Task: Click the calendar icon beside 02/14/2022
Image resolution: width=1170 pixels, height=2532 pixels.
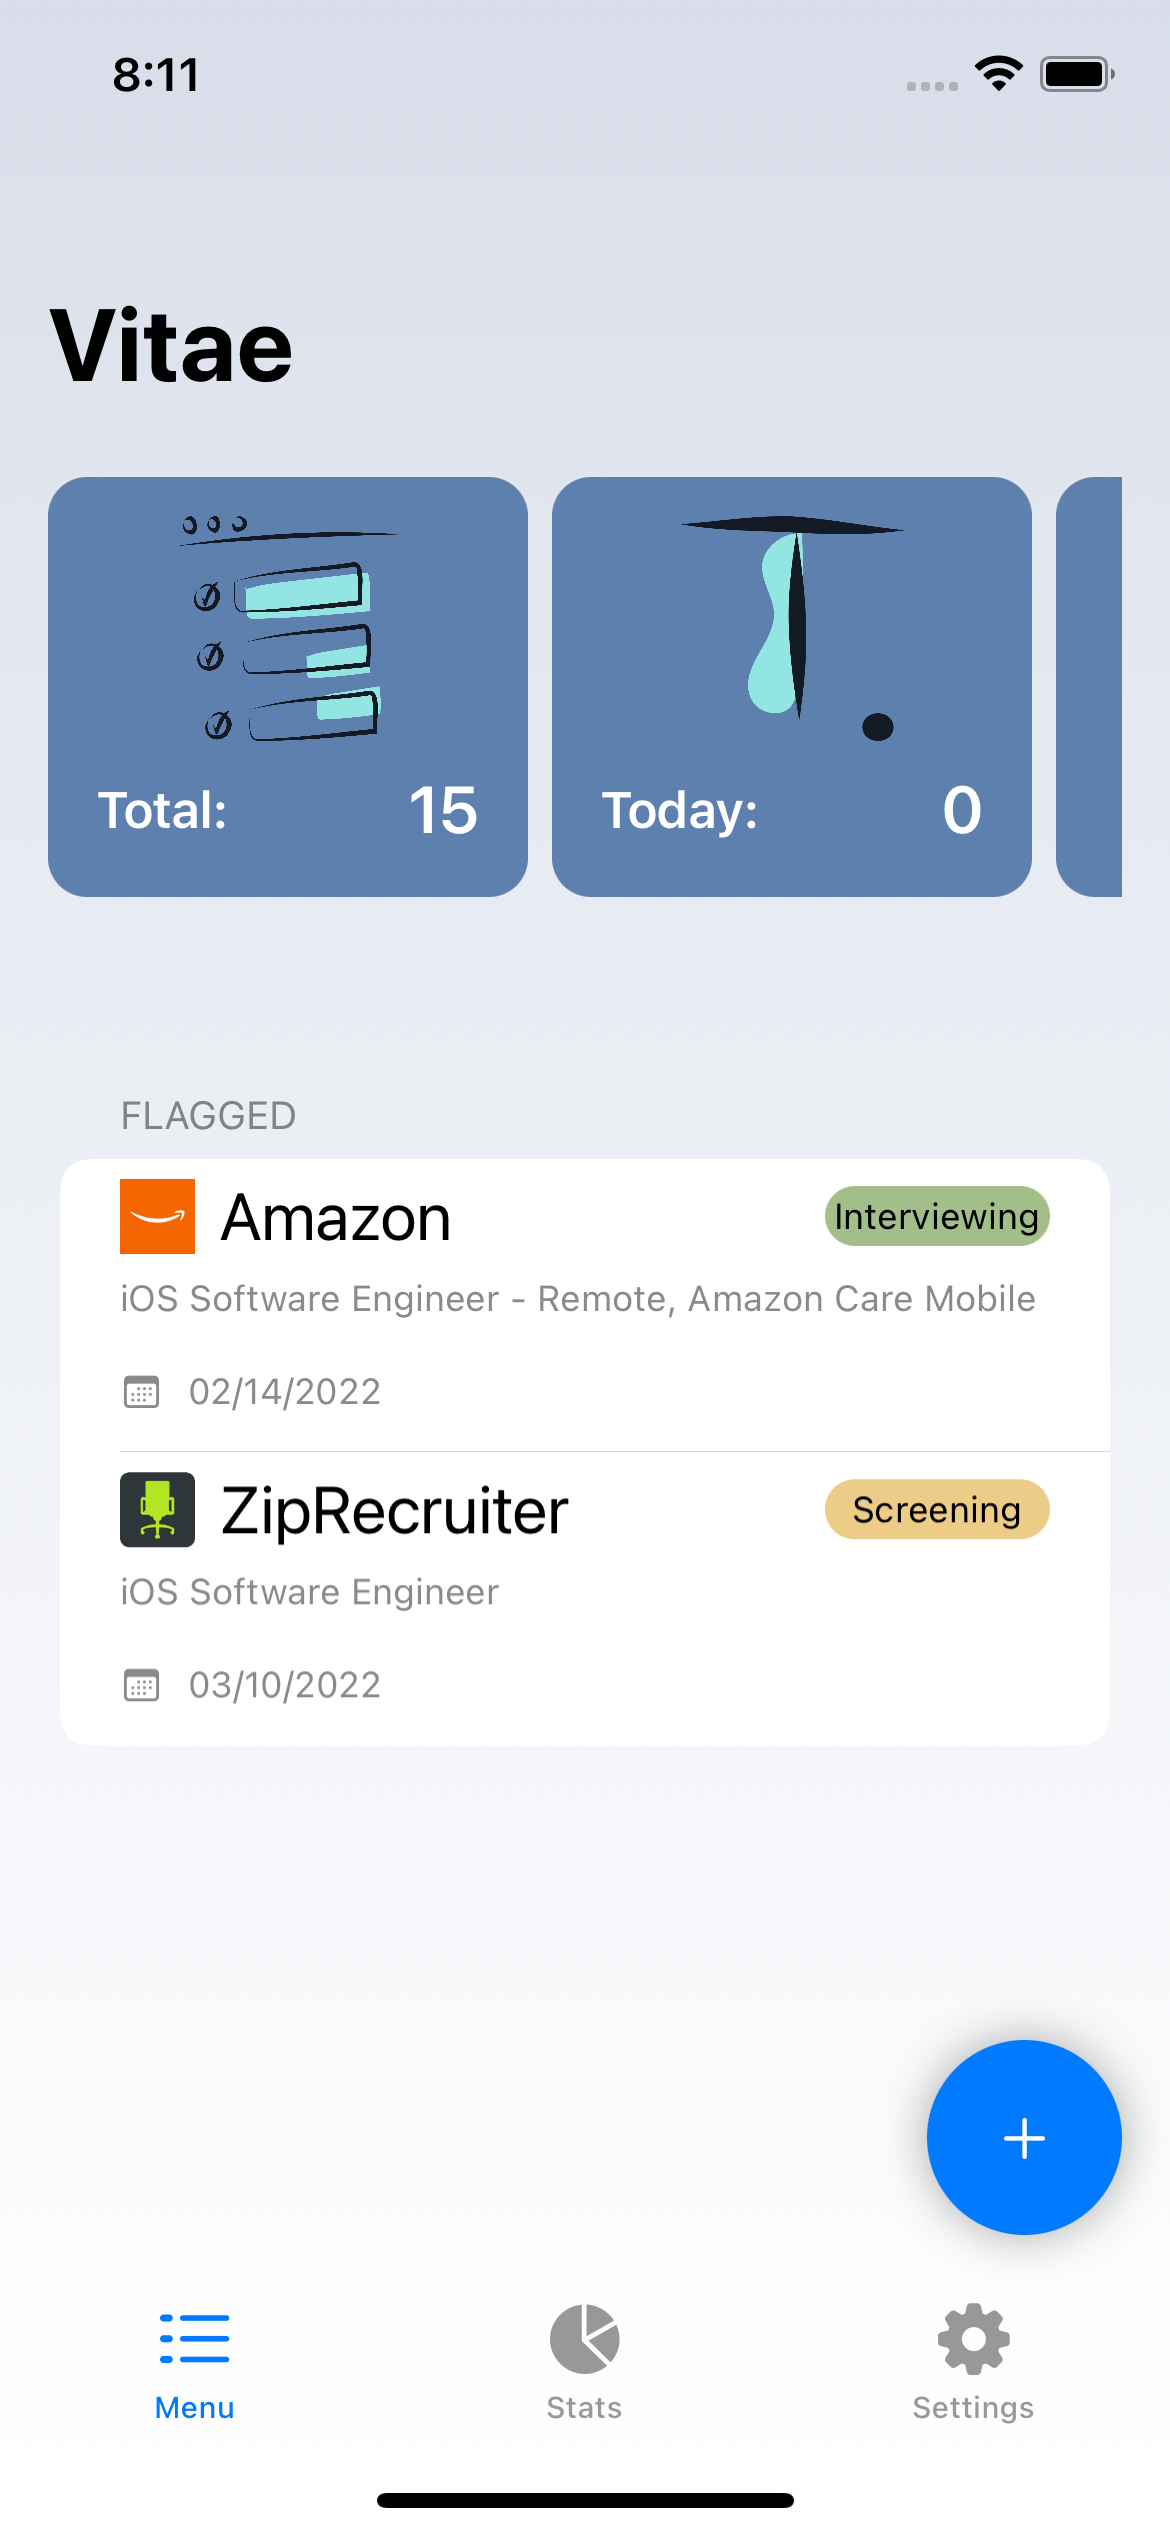Action: pyautogui.click(x=141, y=1392)
